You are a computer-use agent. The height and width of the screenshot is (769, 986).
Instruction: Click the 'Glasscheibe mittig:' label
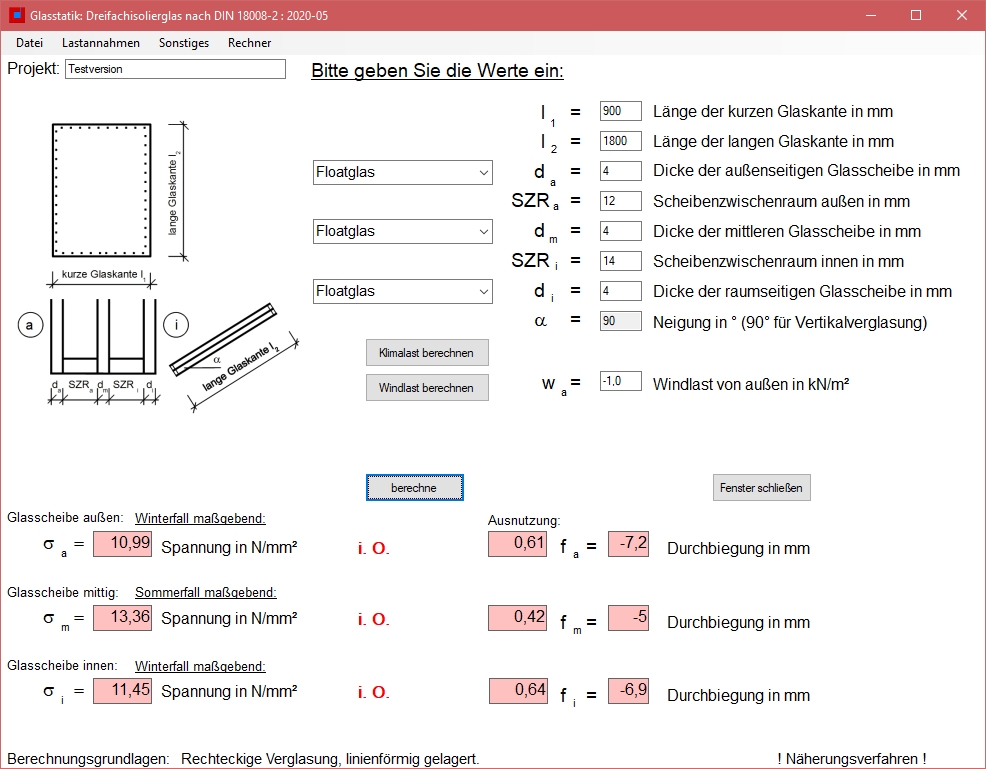point(63,592)
